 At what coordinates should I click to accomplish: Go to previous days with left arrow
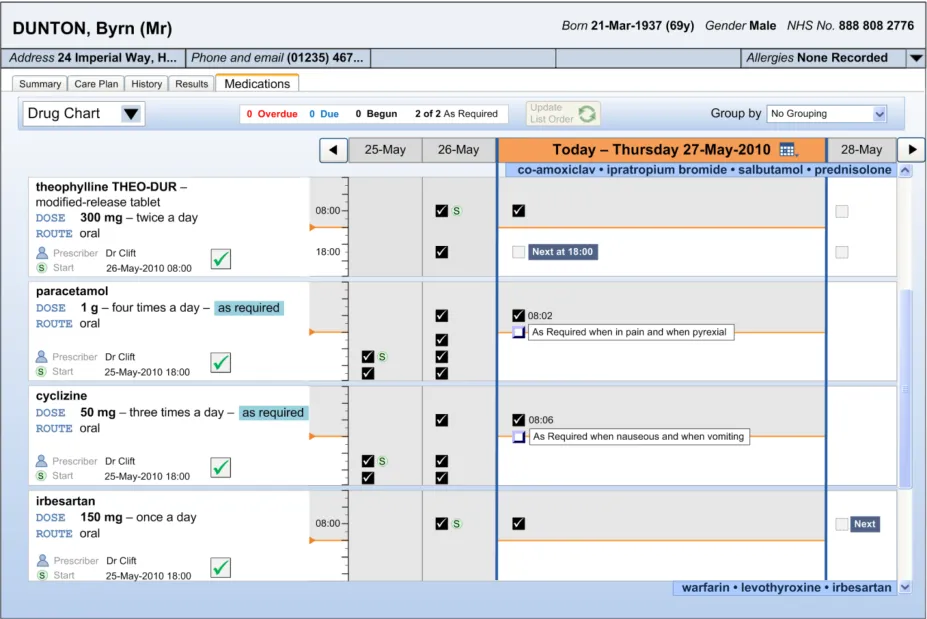coord(333,150)
